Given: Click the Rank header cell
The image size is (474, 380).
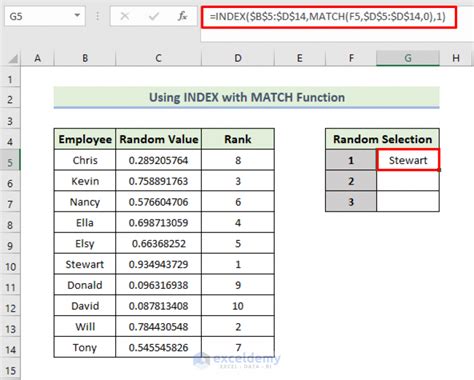Looking at the screenshot, I should pyautogui.click(x=238, y=139).
